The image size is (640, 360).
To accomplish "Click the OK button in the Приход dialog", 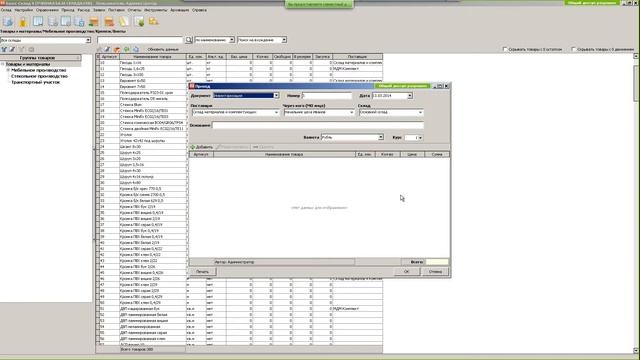I will pyautogui.click(x=406, y=271).
